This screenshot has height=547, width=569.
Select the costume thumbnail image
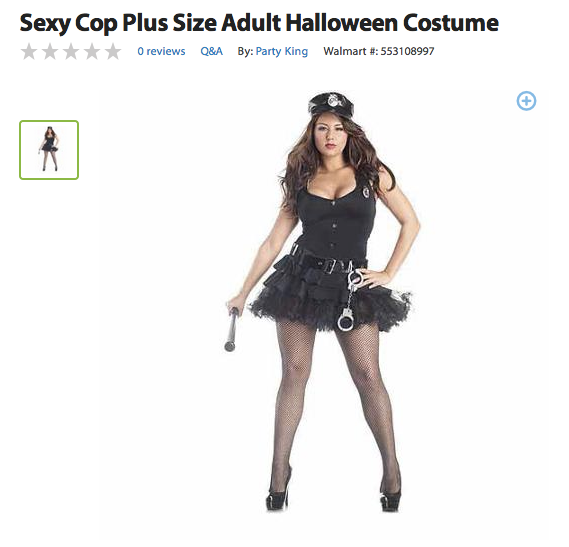(49, 150)
